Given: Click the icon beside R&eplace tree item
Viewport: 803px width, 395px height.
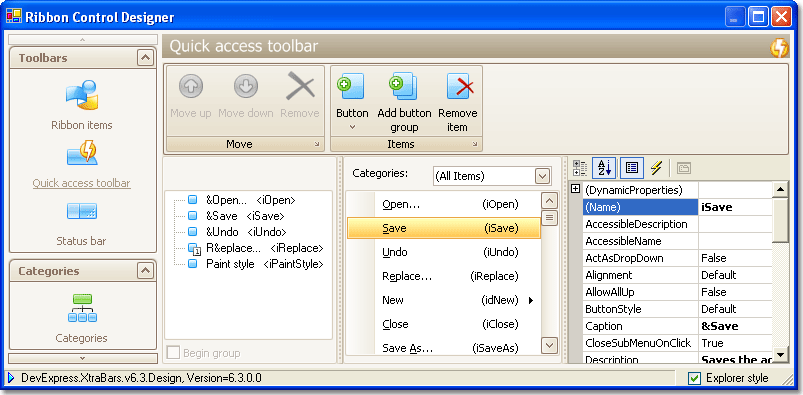Looking at the screenshot, I should point(194,248).
